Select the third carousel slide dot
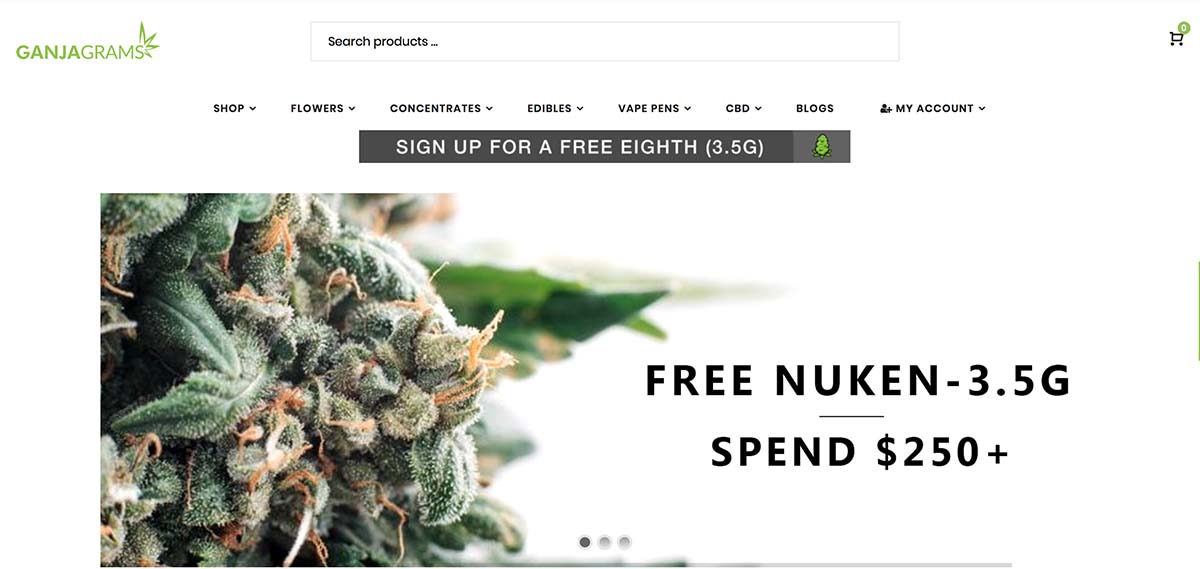This screenshot has width=1200, height=569. (625, 542)
